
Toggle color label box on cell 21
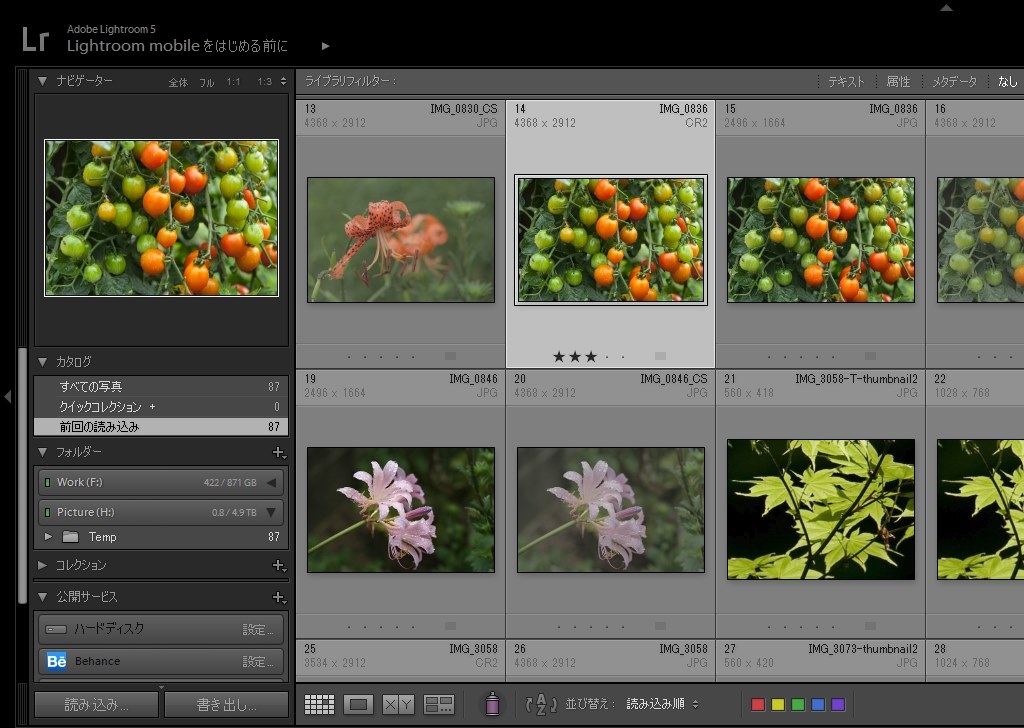(x=870, y=626)
